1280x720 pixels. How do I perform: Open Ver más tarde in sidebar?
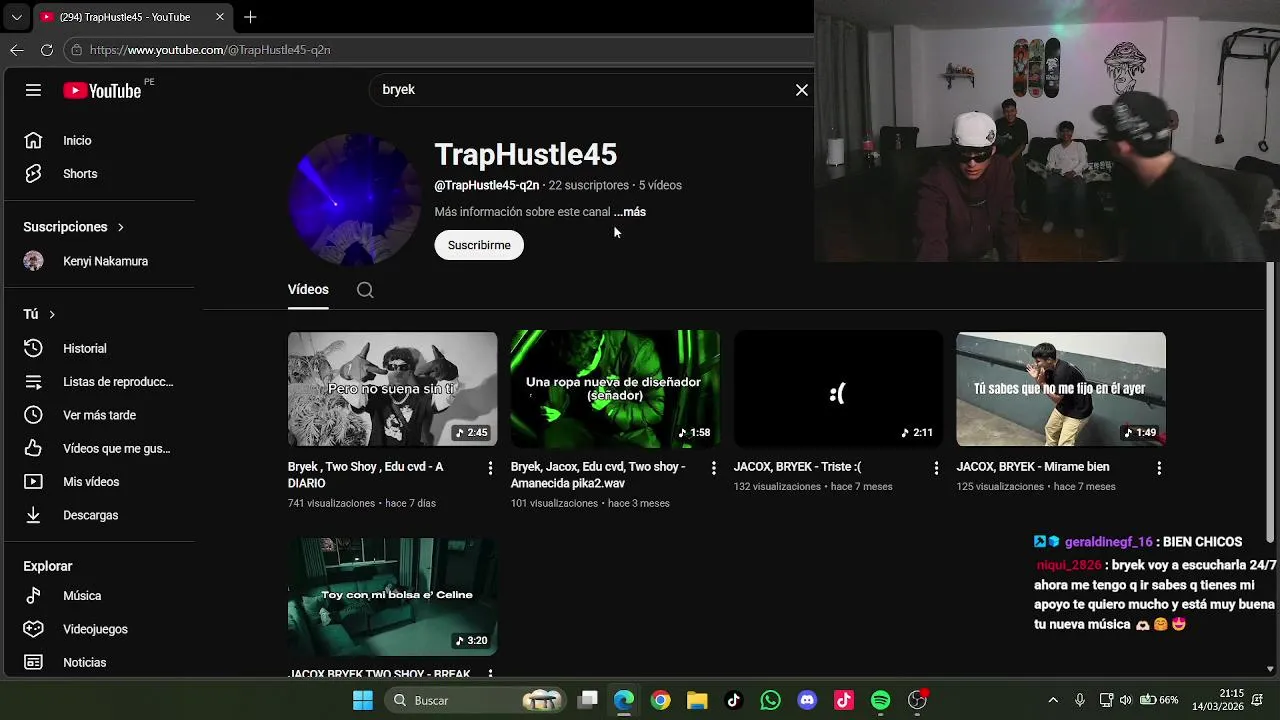tap(98, 415)
